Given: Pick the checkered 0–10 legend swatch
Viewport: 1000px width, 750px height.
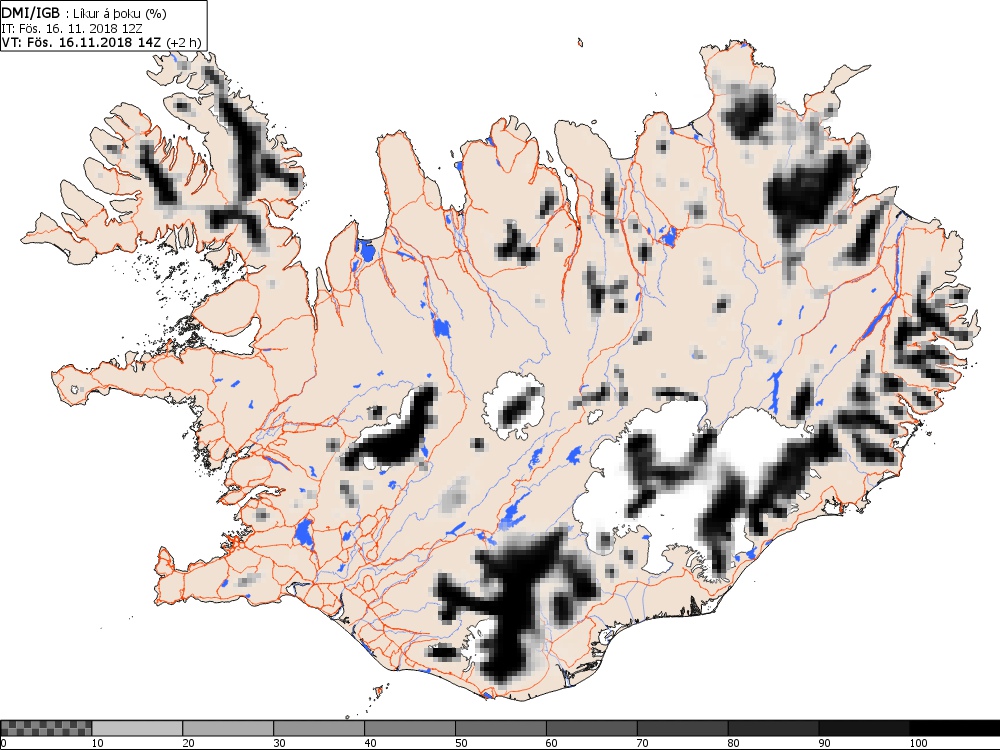Looking at the screenshot, I should (x=46, y=728).
